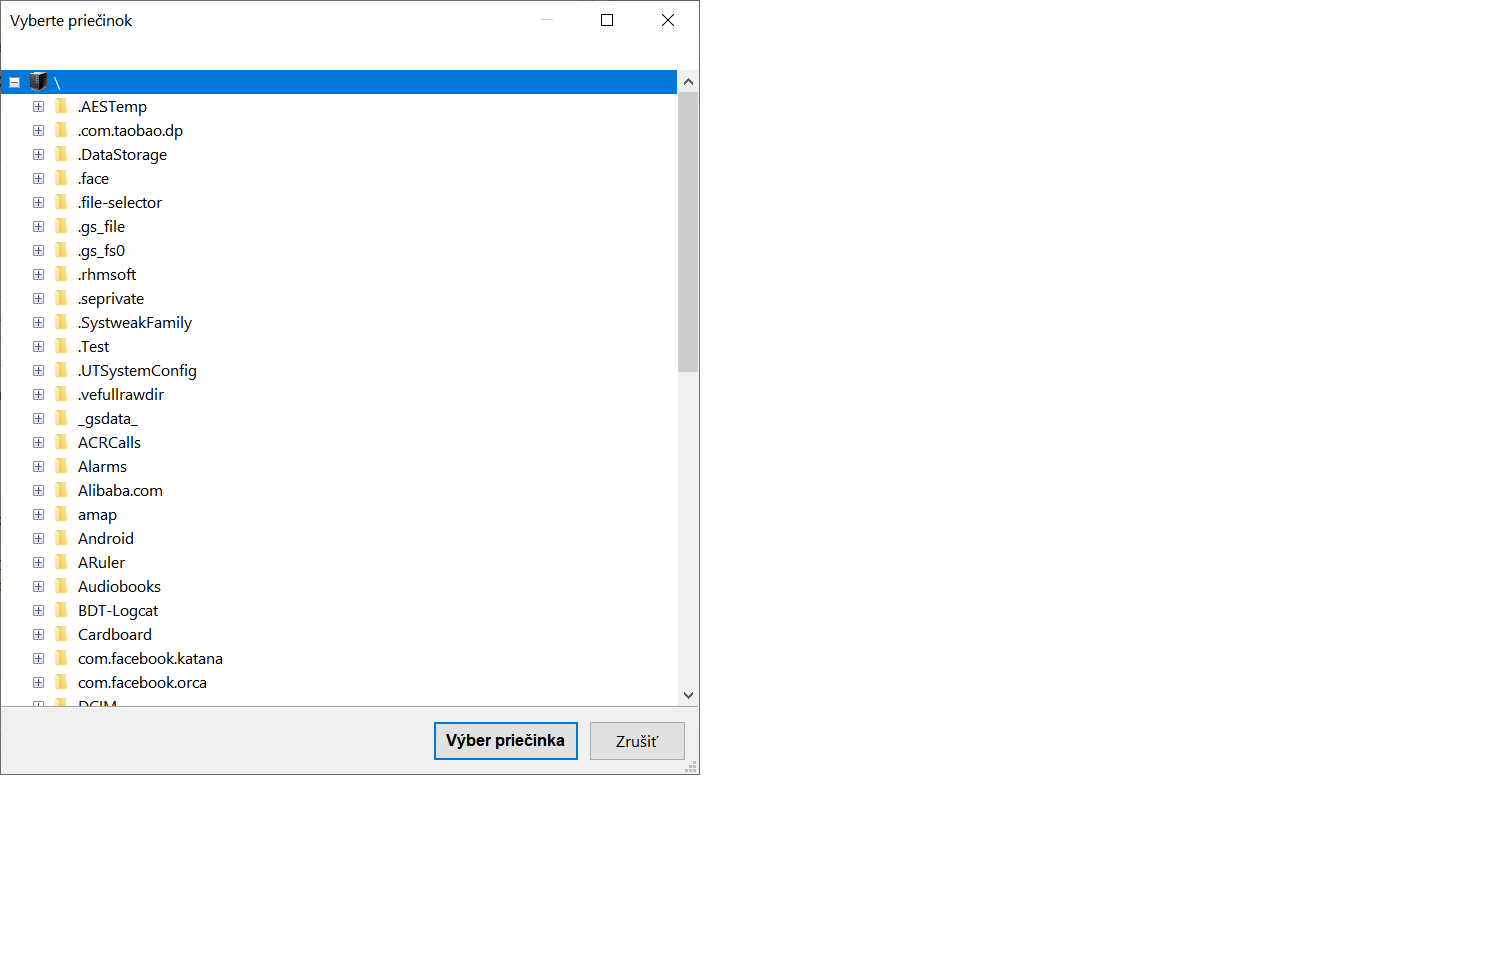
Task: Select the .rhmsoft folder name
Action: pos(106,274)
